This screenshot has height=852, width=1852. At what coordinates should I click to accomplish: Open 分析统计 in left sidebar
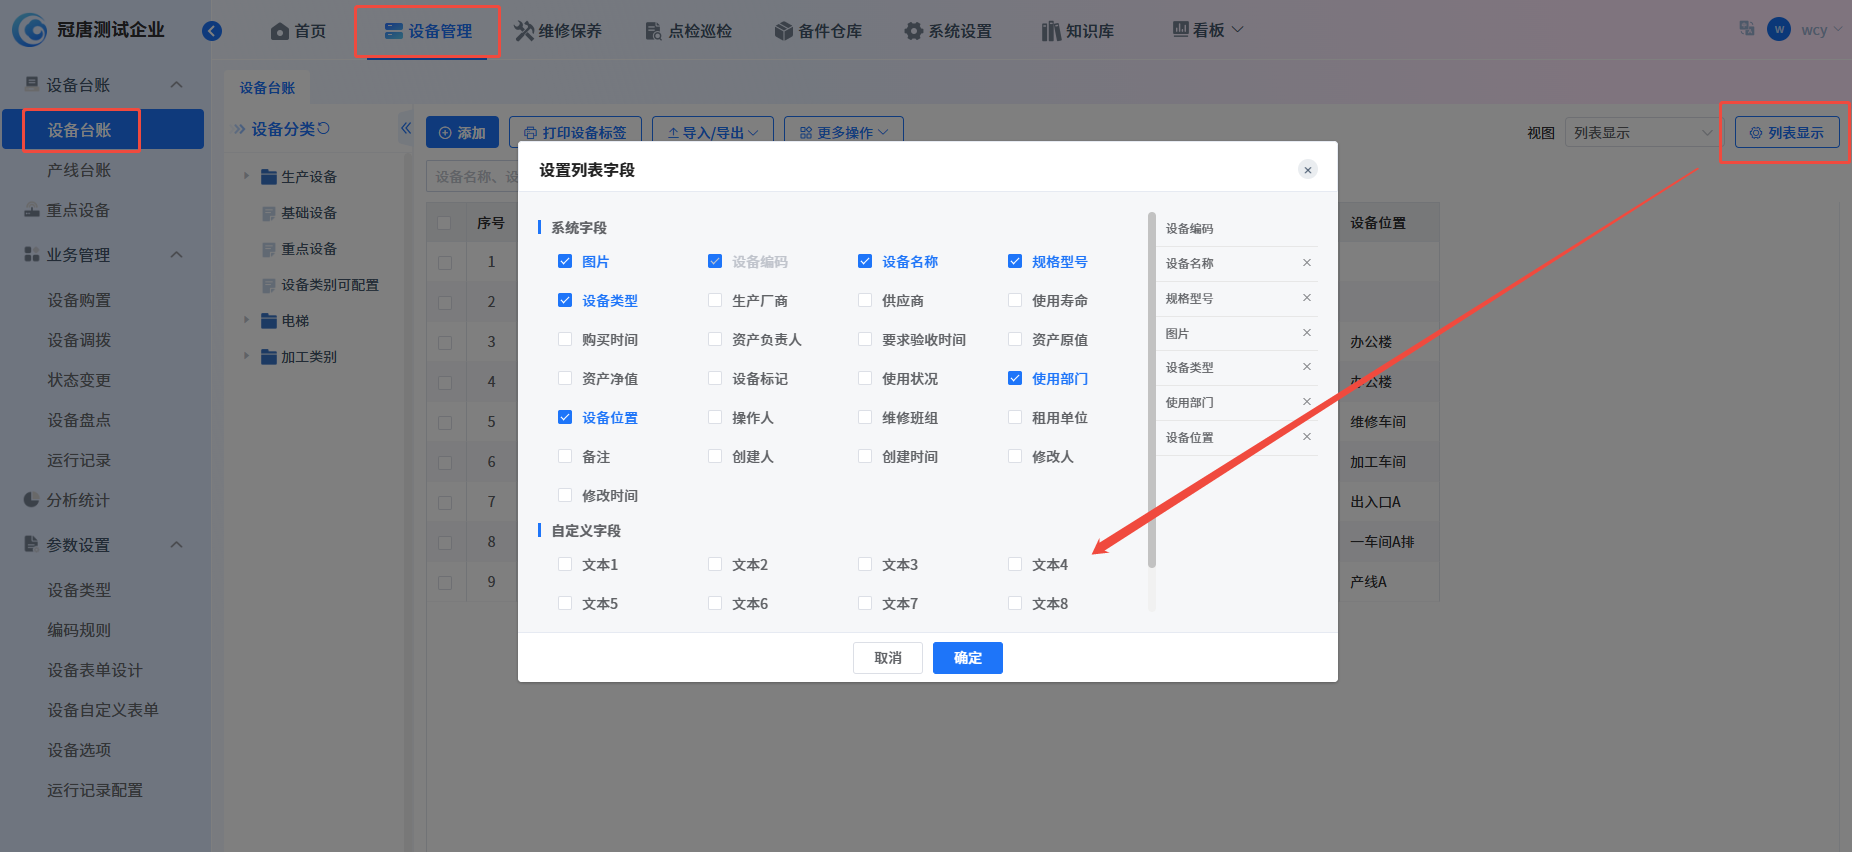(78, 500)
